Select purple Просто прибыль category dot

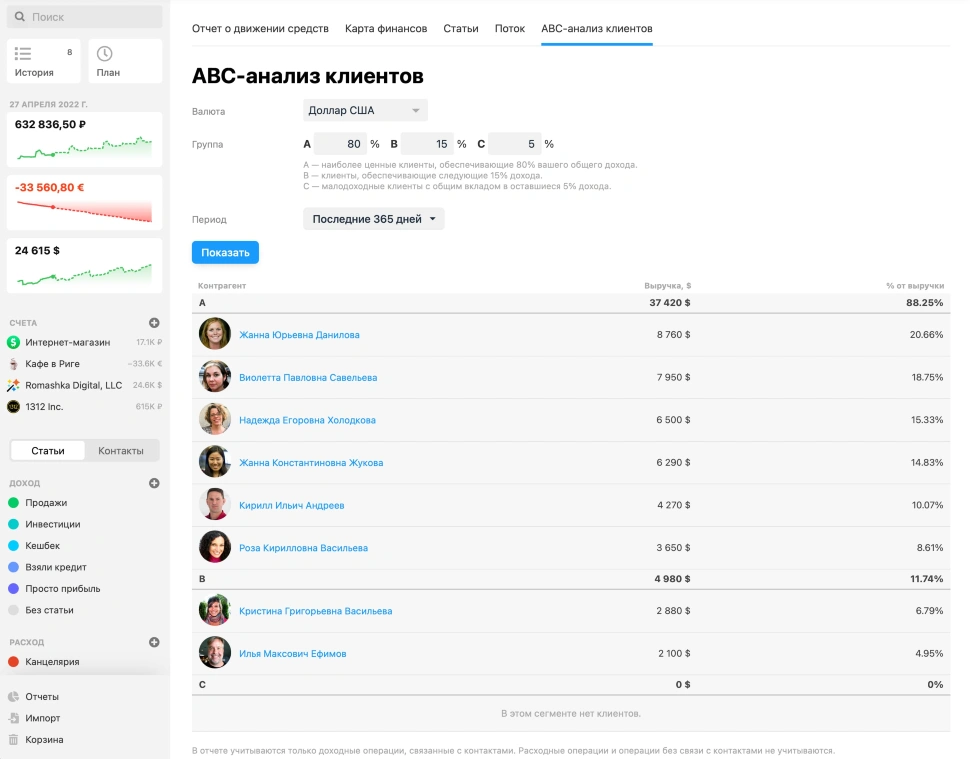(14, 588)
